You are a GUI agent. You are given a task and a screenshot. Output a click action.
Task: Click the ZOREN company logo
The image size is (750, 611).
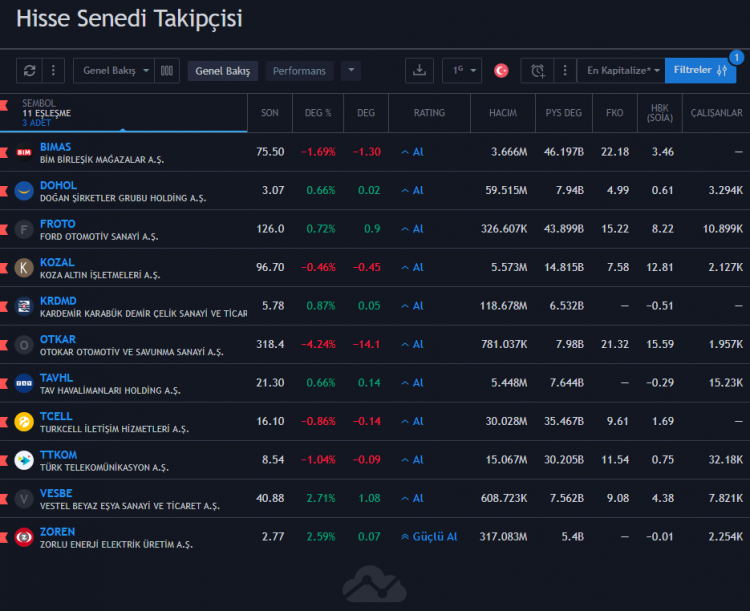tap(24, 537)
